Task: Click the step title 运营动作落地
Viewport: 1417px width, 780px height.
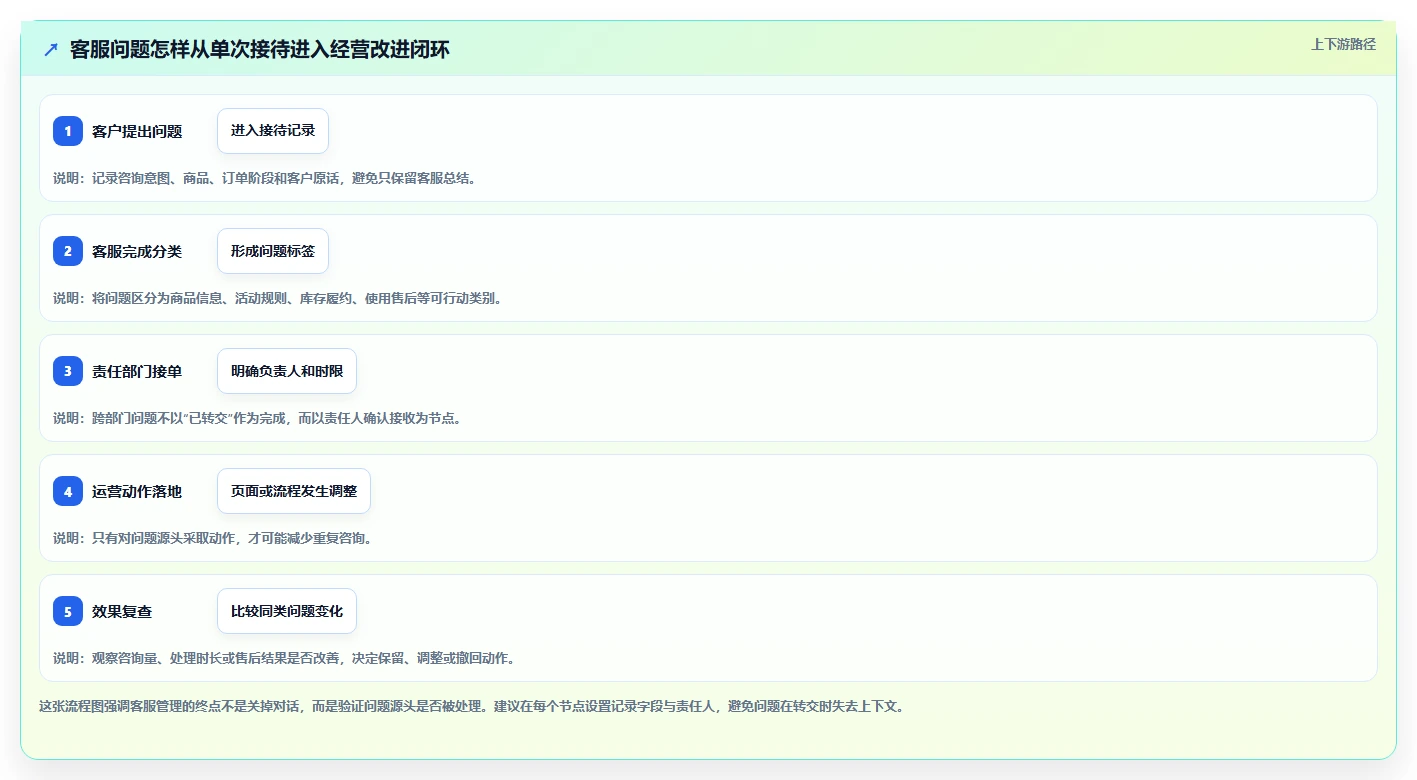Action: point(137,491)
